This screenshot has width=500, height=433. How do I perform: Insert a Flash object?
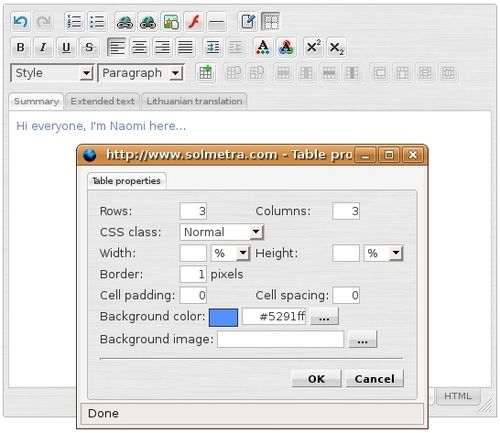click(x=194, y=22)
